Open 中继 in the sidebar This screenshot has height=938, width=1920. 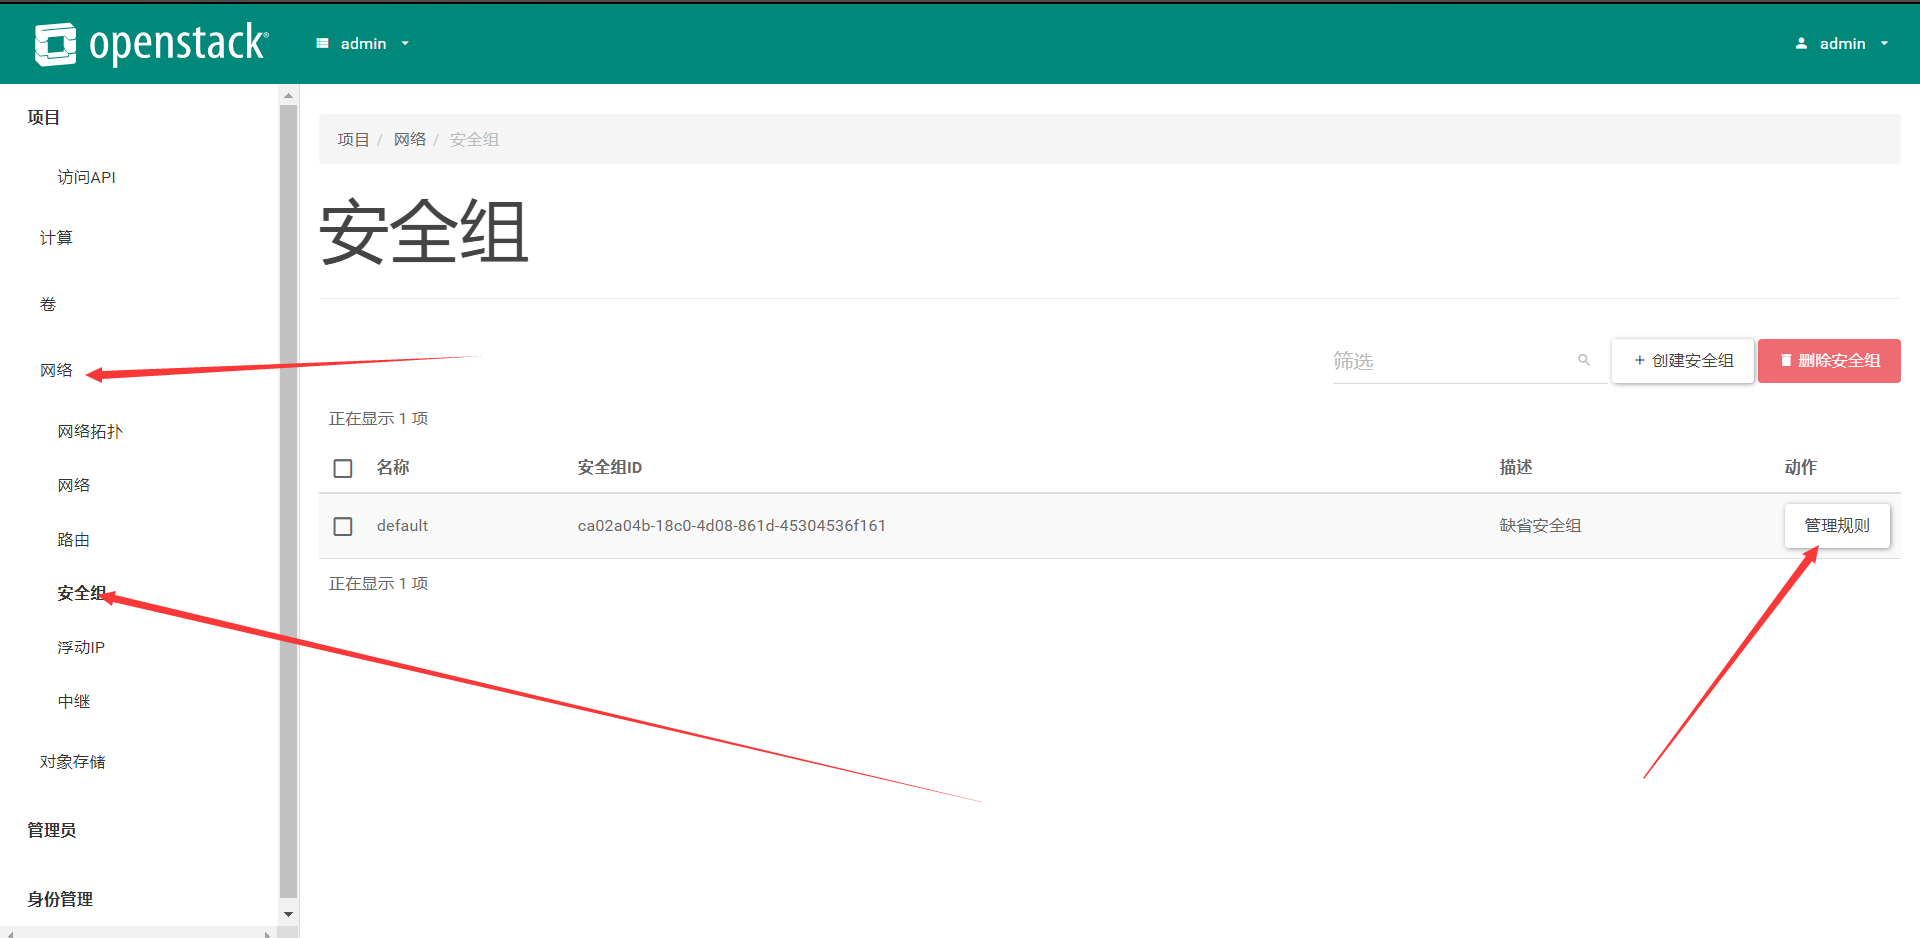[74, 701]
